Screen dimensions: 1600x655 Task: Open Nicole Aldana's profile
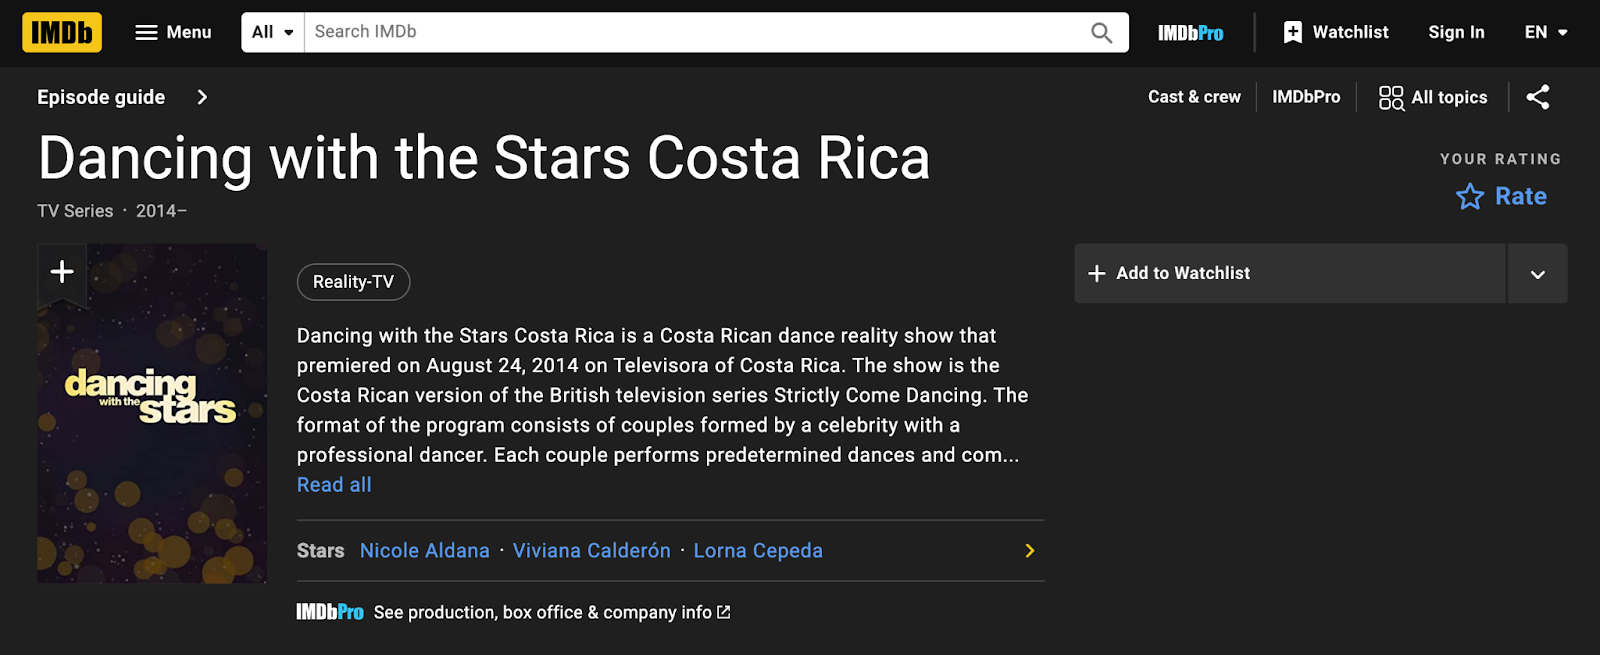point(425,551)
